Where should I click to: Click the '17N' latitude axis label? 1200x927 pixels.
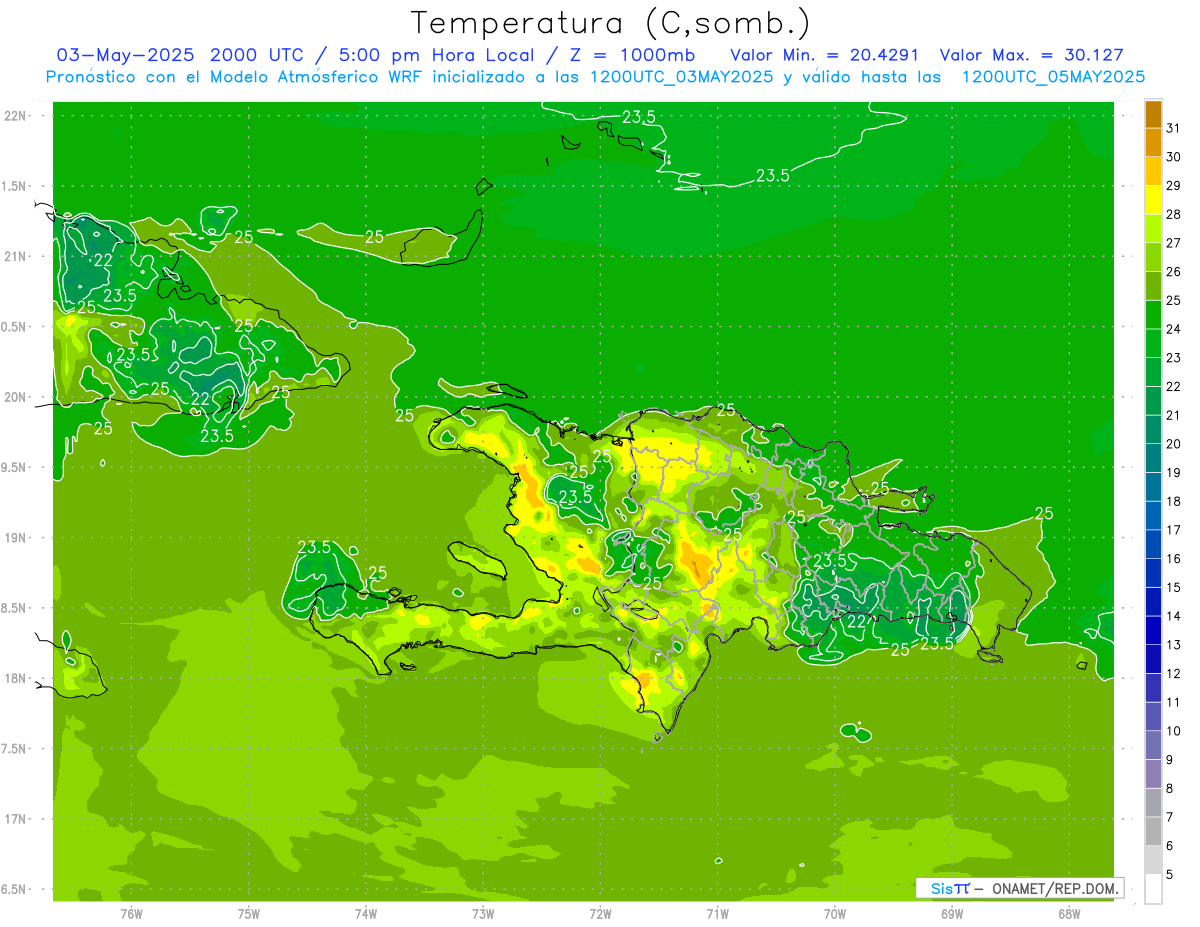[x=15, y=819]
